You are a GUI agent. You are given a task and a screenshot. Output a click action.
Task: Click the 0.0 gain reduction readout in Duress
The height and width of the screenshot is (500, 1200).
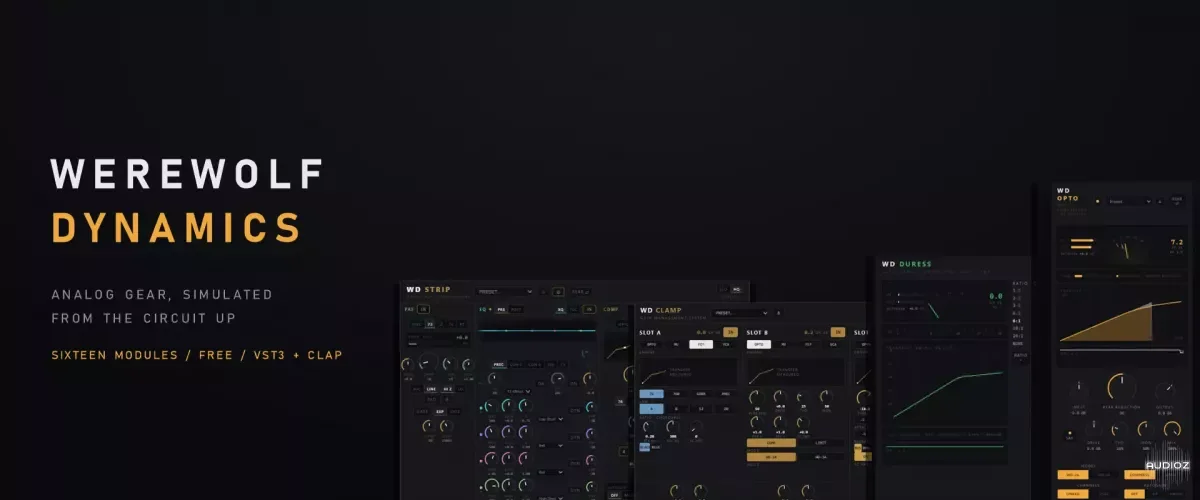(x=996, y=296)
